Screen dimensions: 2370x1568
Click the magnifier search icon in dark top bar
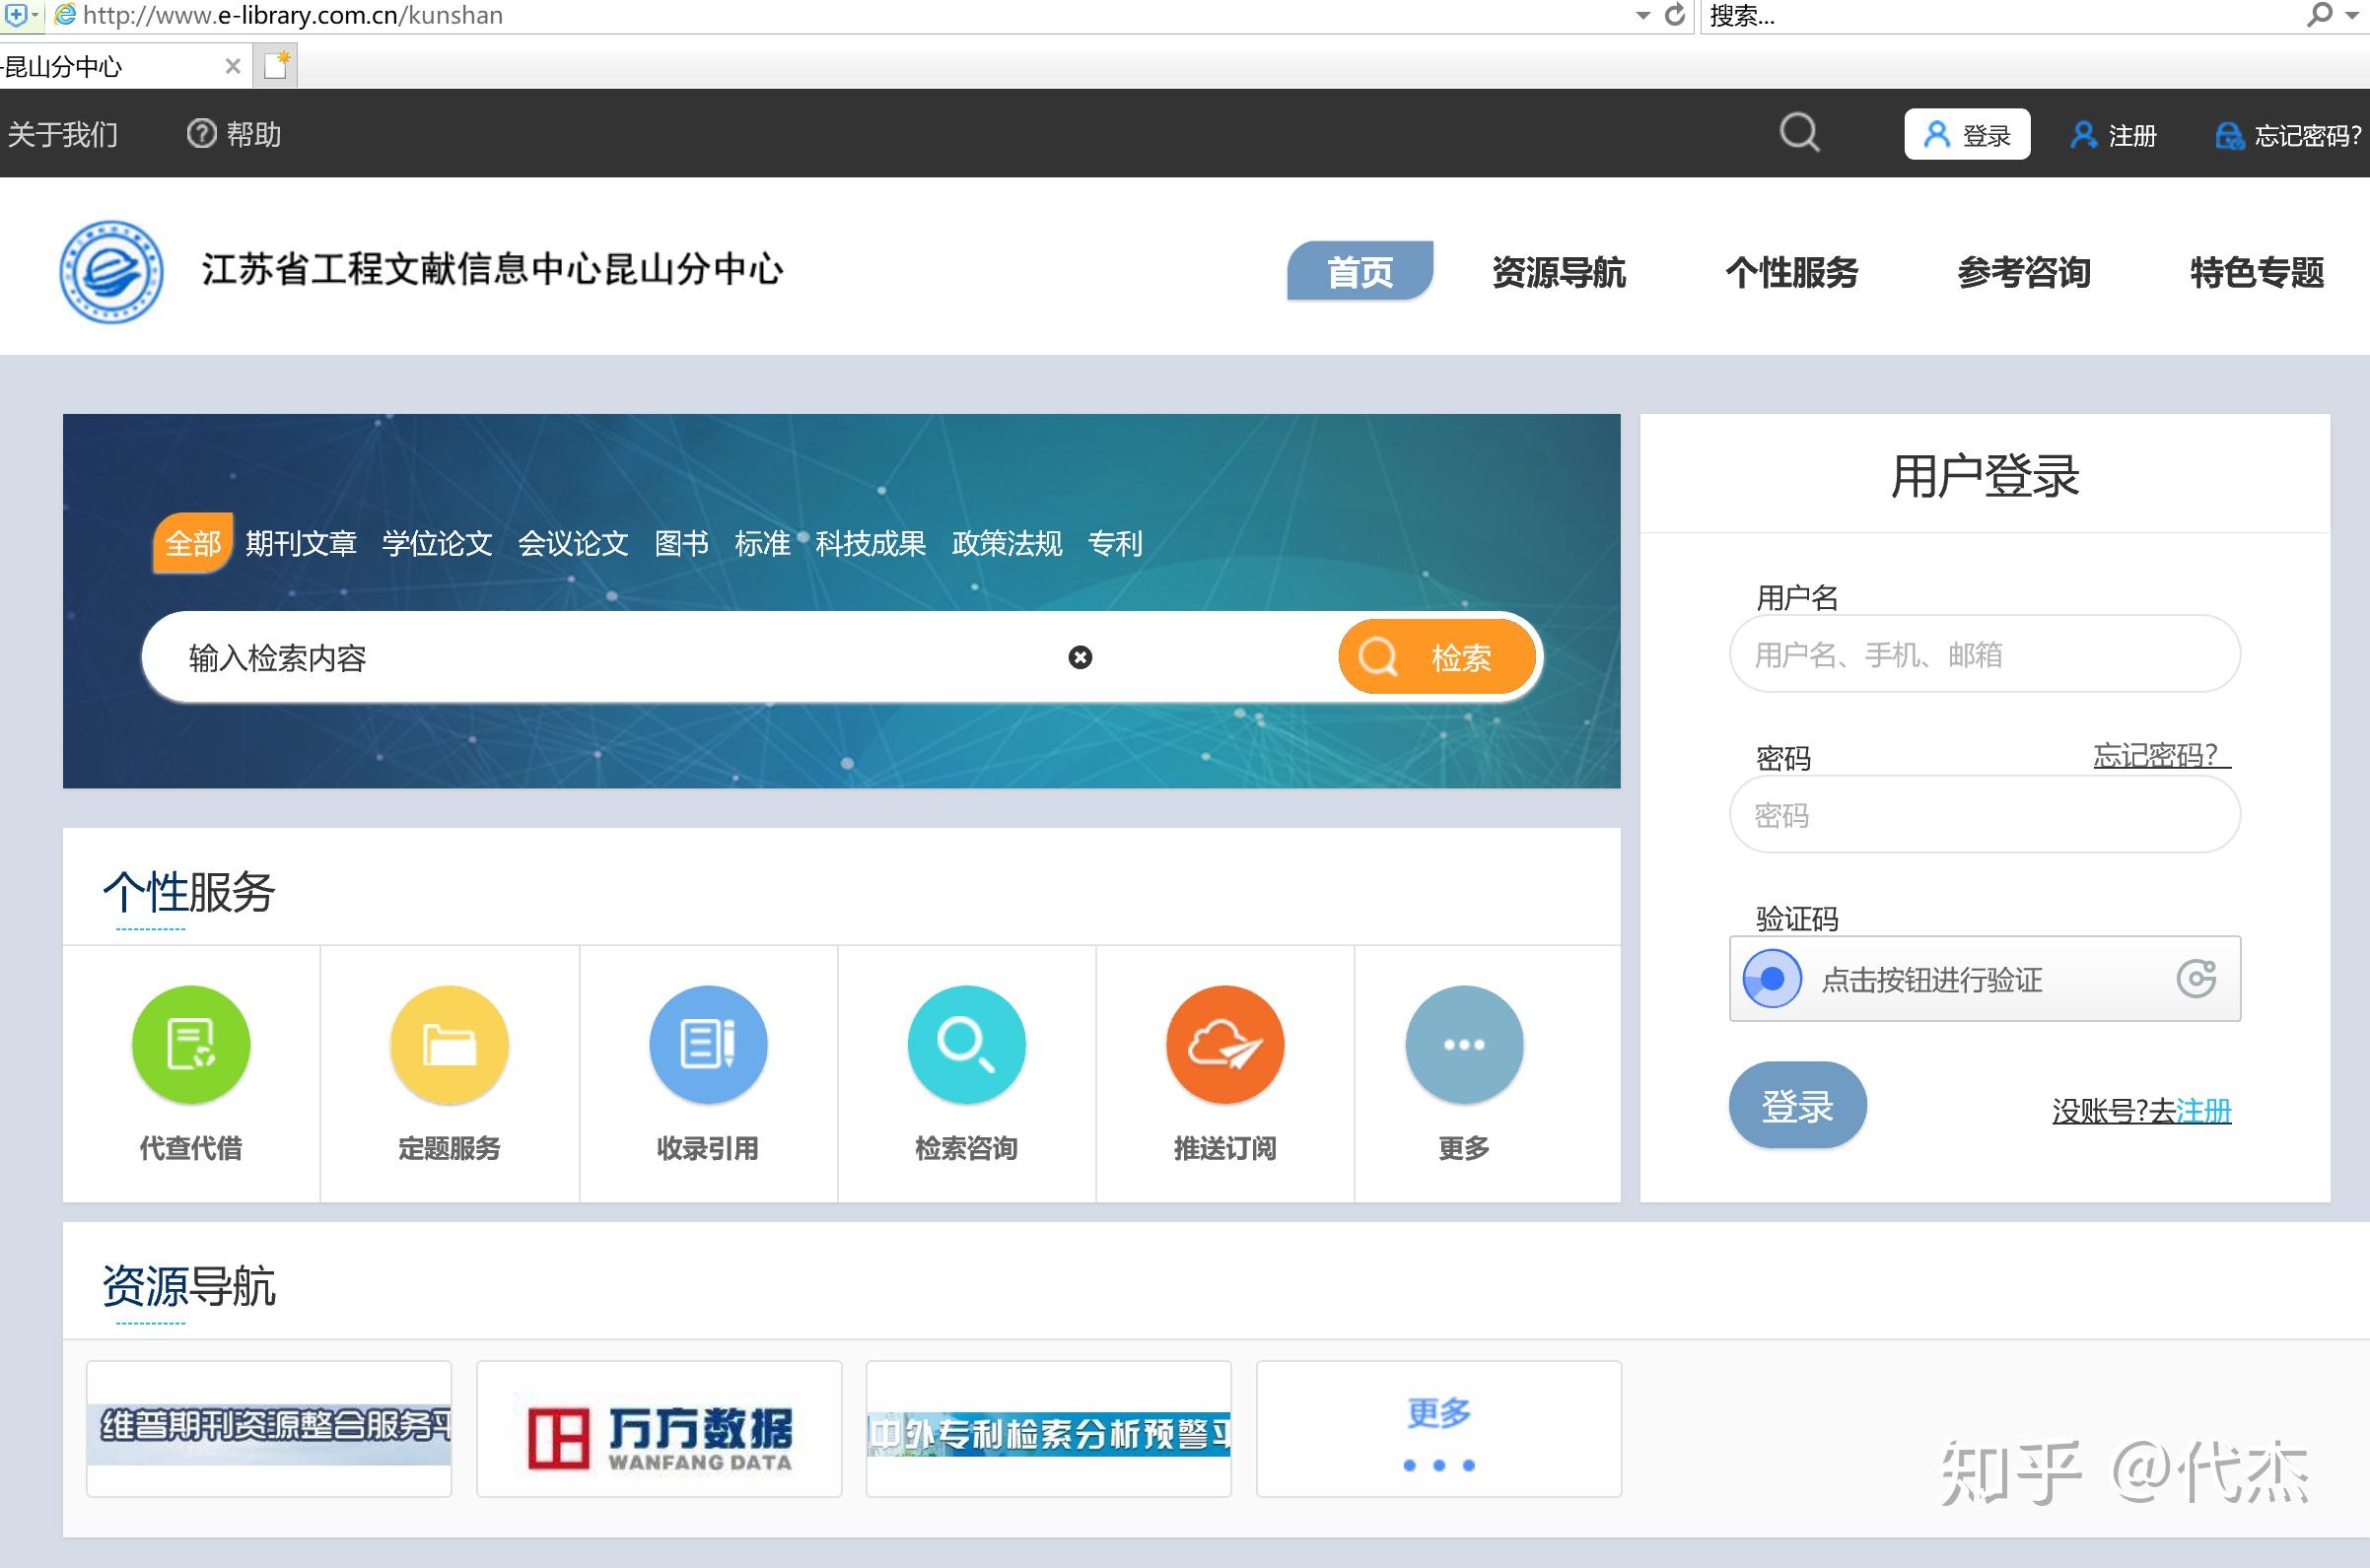click(1799, 132)
